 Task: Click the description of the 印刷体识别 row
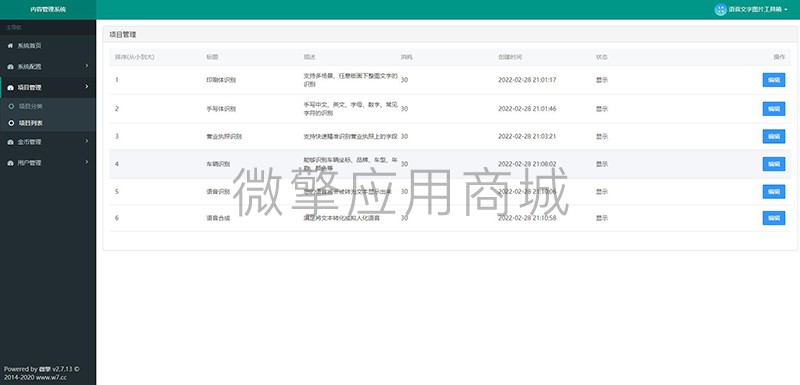(x=350, y=80)
